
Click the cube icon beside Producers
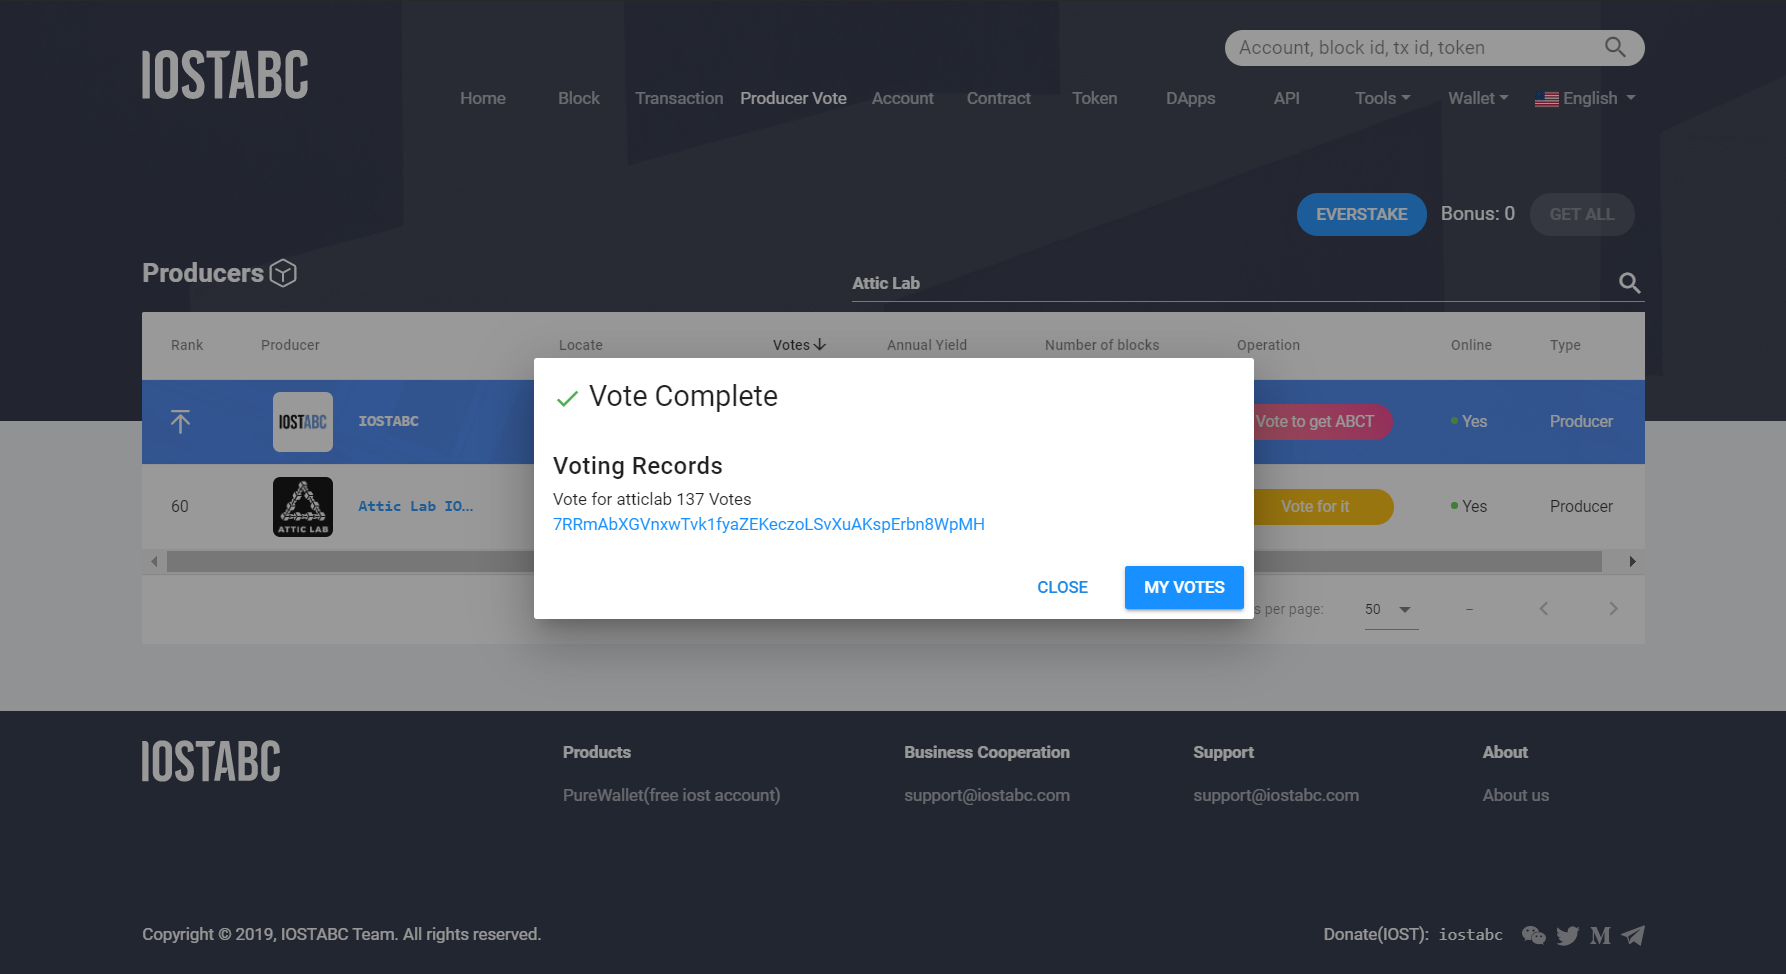pos(284,273)
